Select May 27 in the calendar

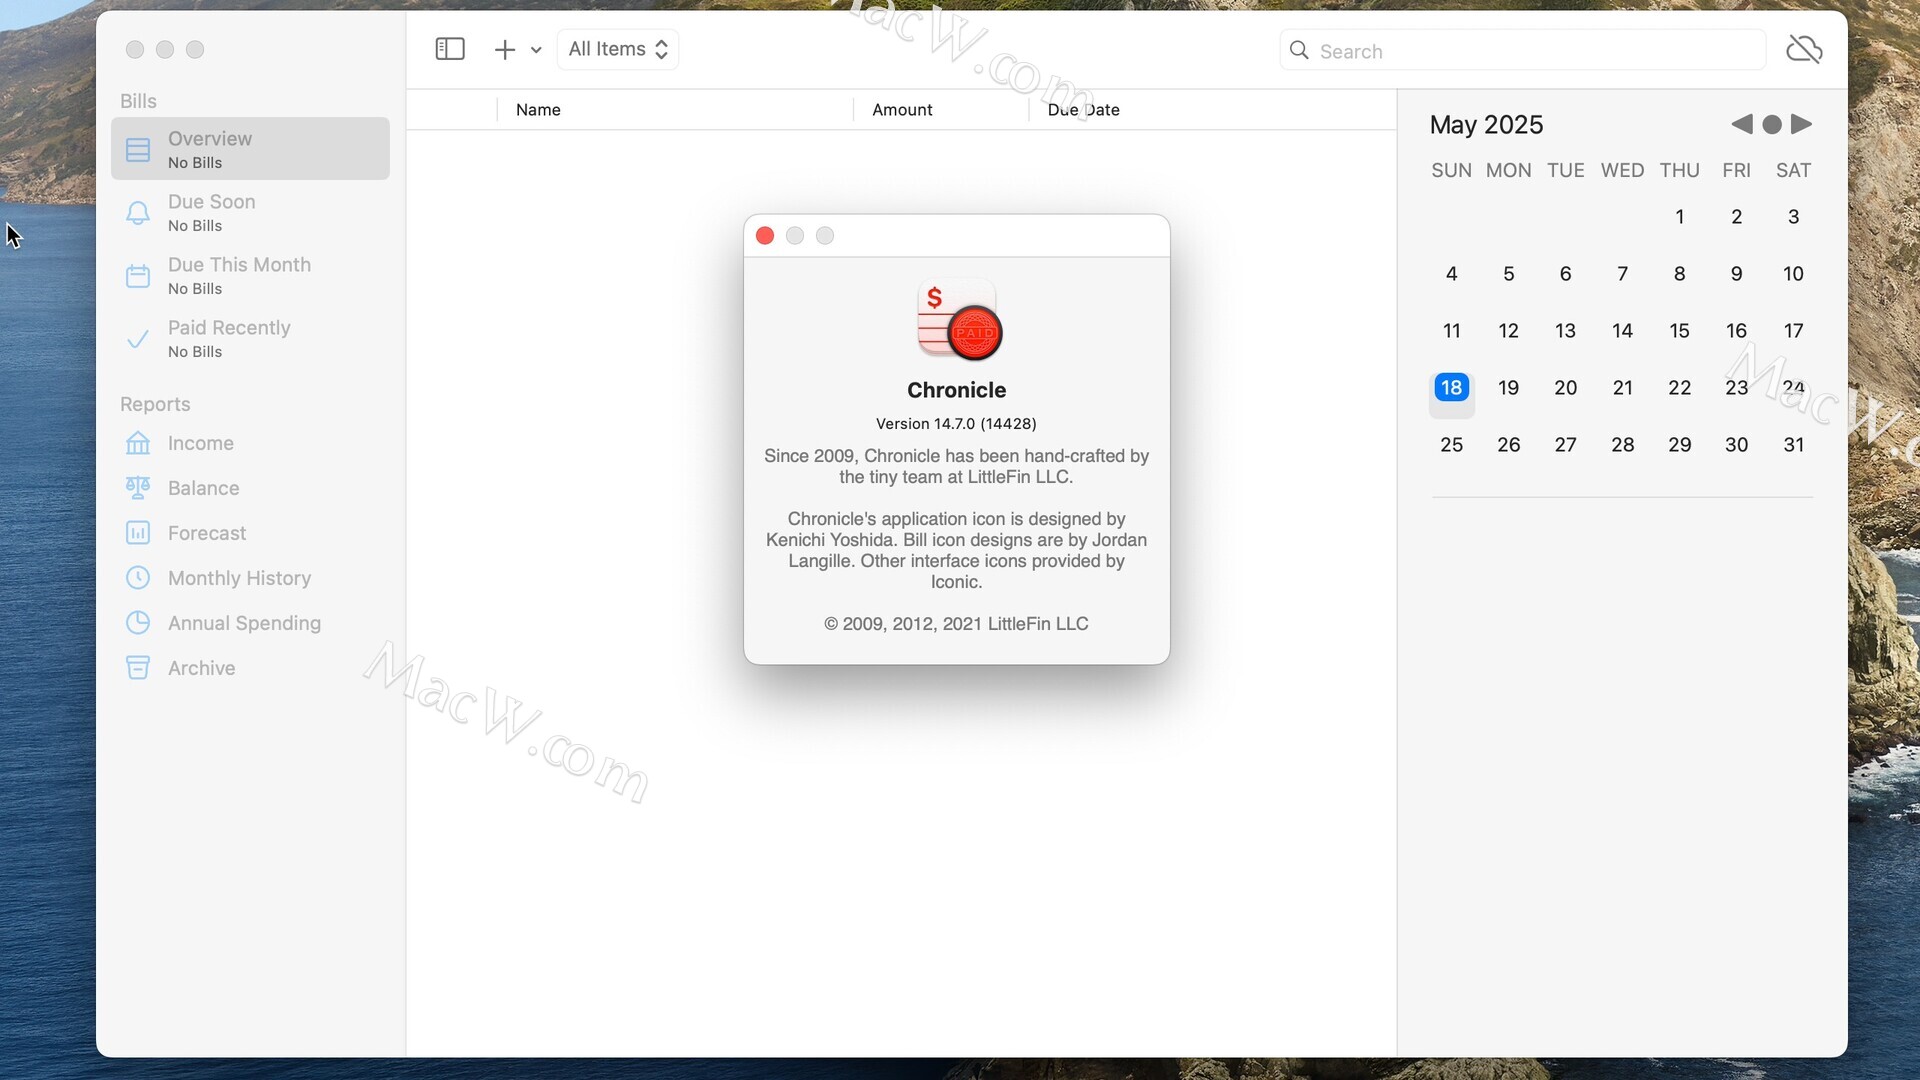[x=1566, y=445]
